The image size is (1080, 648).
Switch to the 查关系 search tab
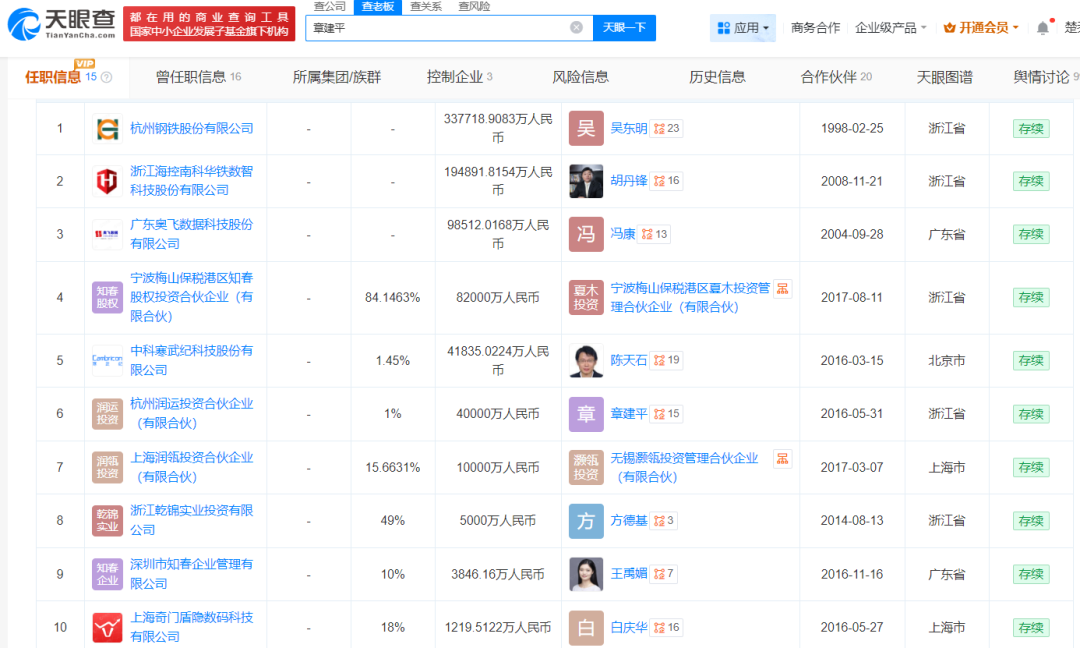[426, 7]
